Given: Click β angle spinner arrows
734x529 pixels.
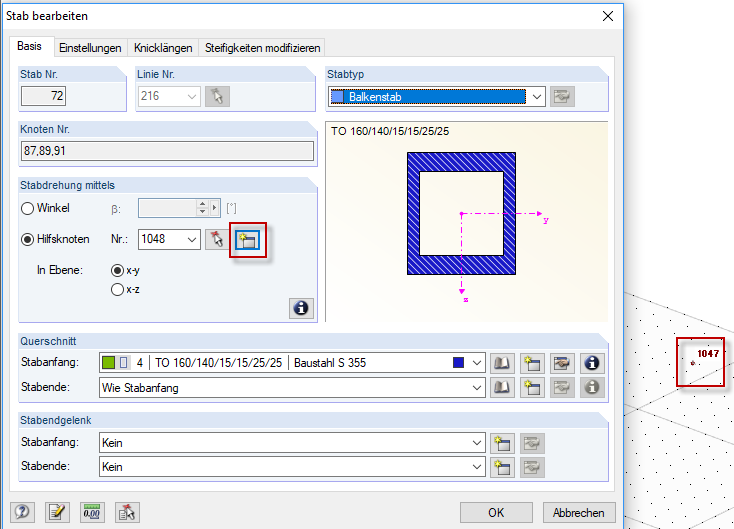Looking at the screenshot, I should click(x=202, y=208).
